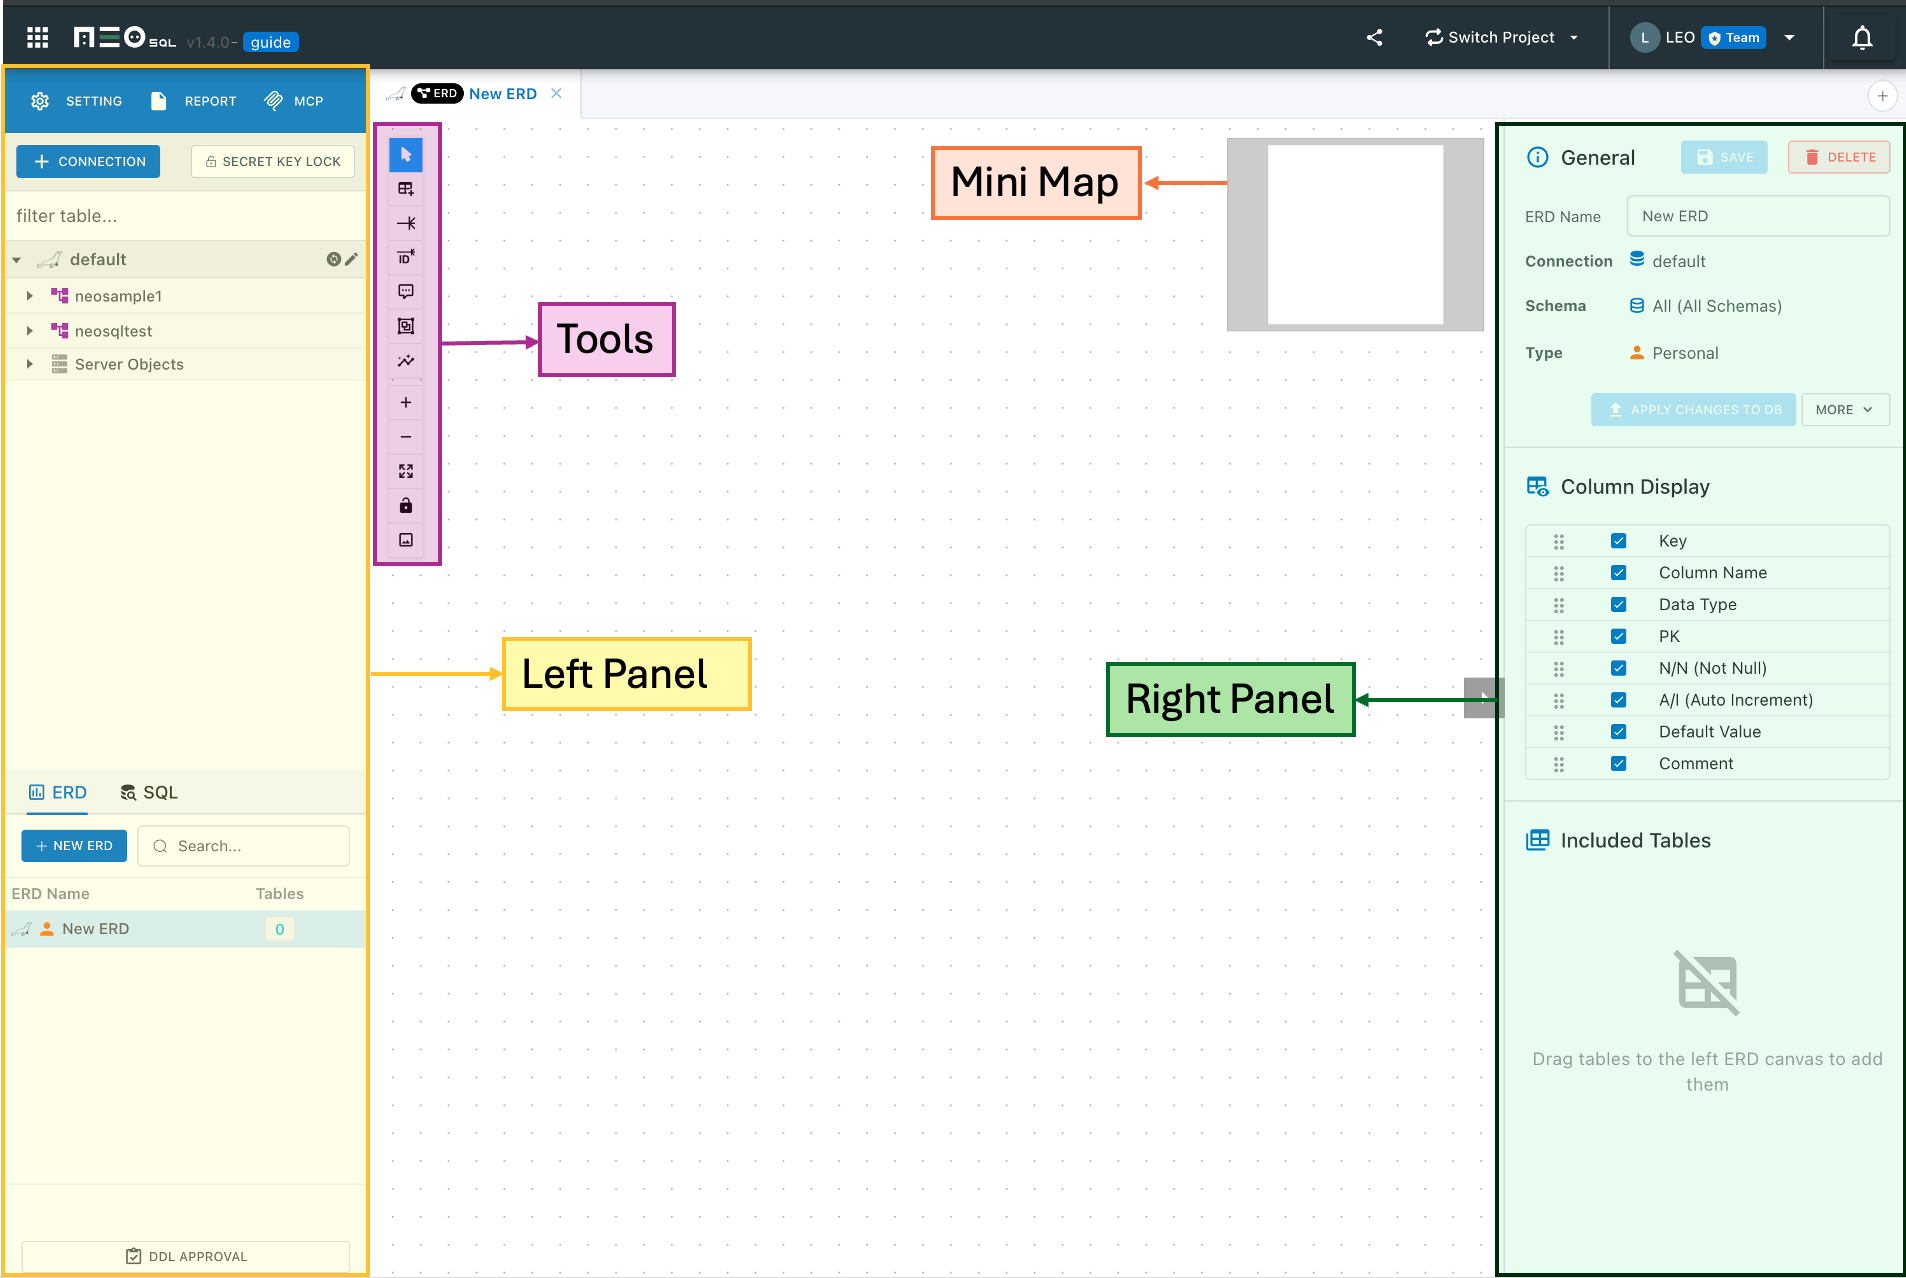The width and height of the screenshot is (1906, 1278).
Task: Click the Comment row drag handle
Action: pos(1558,764)
